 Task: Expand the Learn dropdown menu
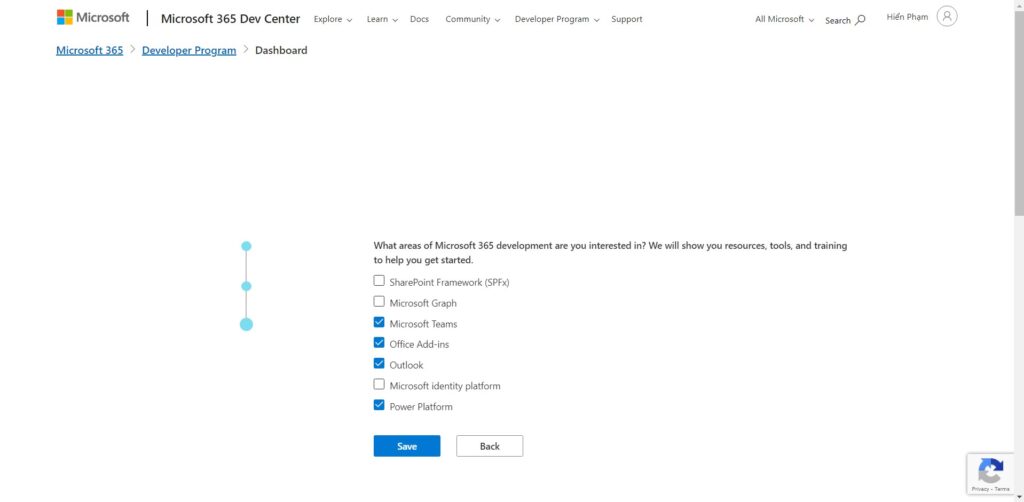(x=382, y=19)
